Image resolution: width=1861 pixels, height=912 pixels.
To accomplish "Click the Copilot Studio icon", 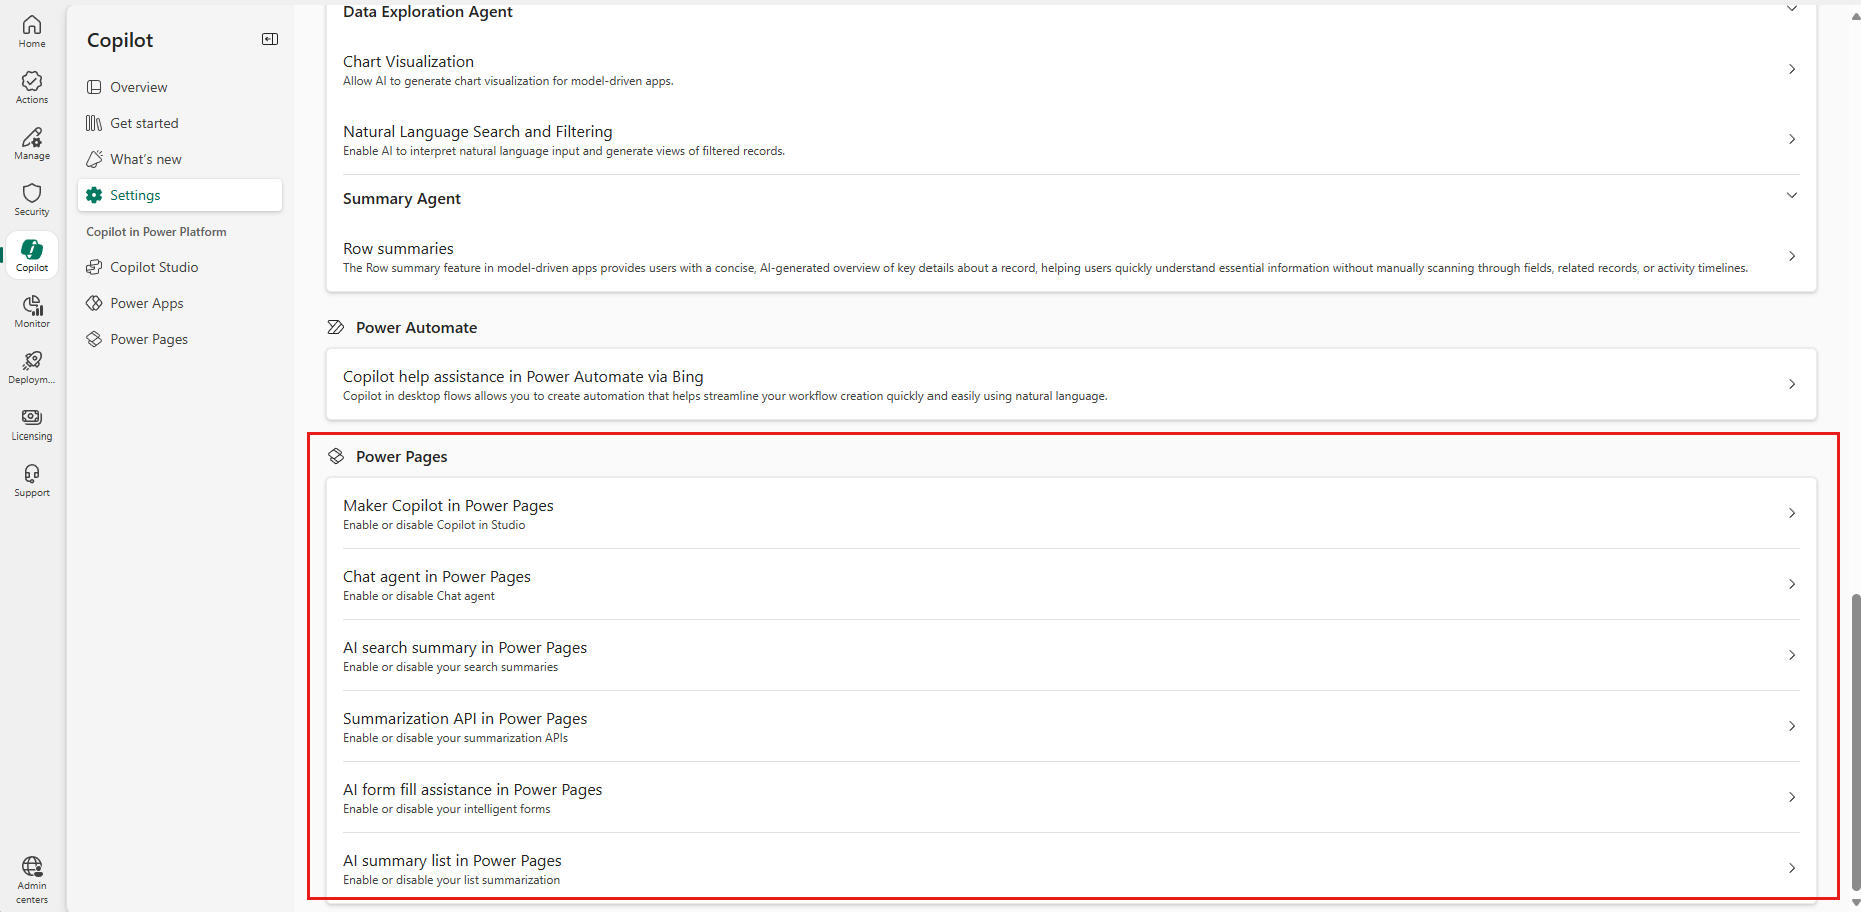I will pos(94,267).
